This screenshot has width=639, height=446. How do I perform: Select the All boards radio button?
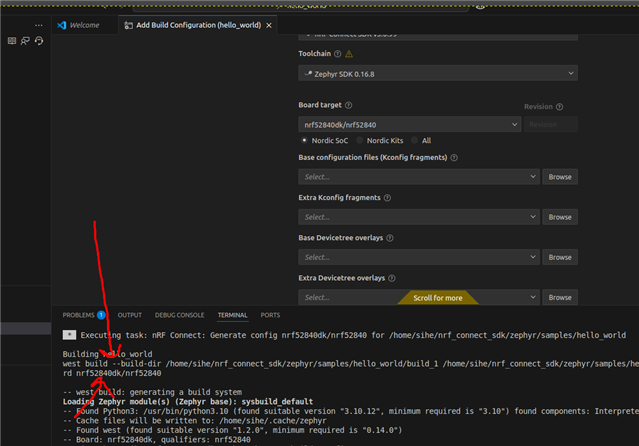(x=414, y=140)
